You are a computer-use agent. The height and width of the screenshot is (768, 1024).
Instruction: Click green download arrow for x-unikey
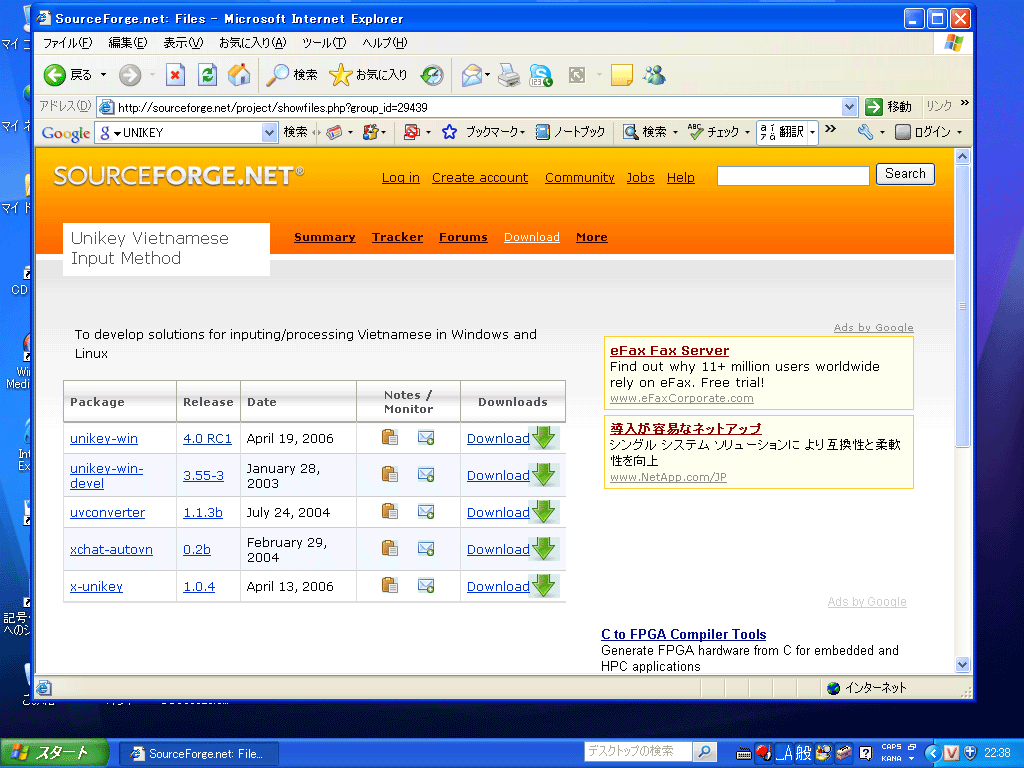coord(543,585)
